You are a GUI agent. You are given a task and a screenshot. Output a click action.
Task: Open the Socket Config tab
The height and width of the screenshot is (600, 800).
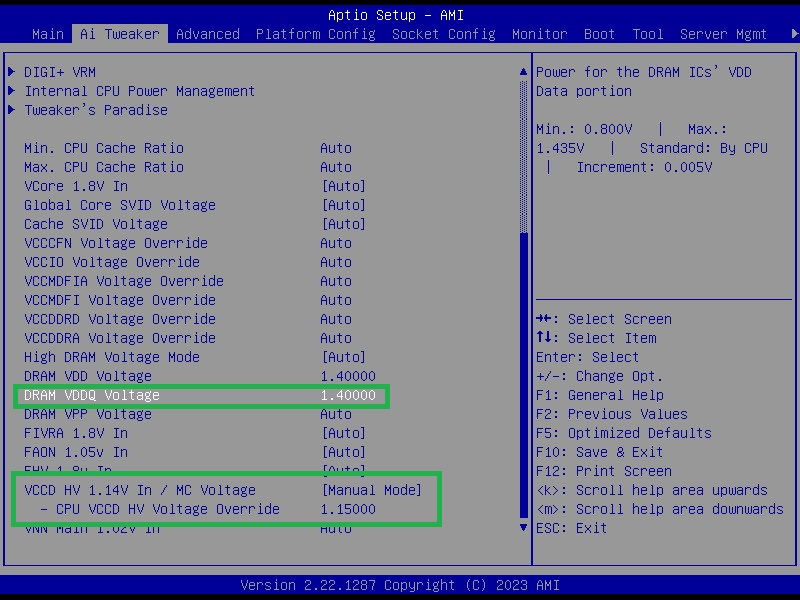(x=443, y=34)
